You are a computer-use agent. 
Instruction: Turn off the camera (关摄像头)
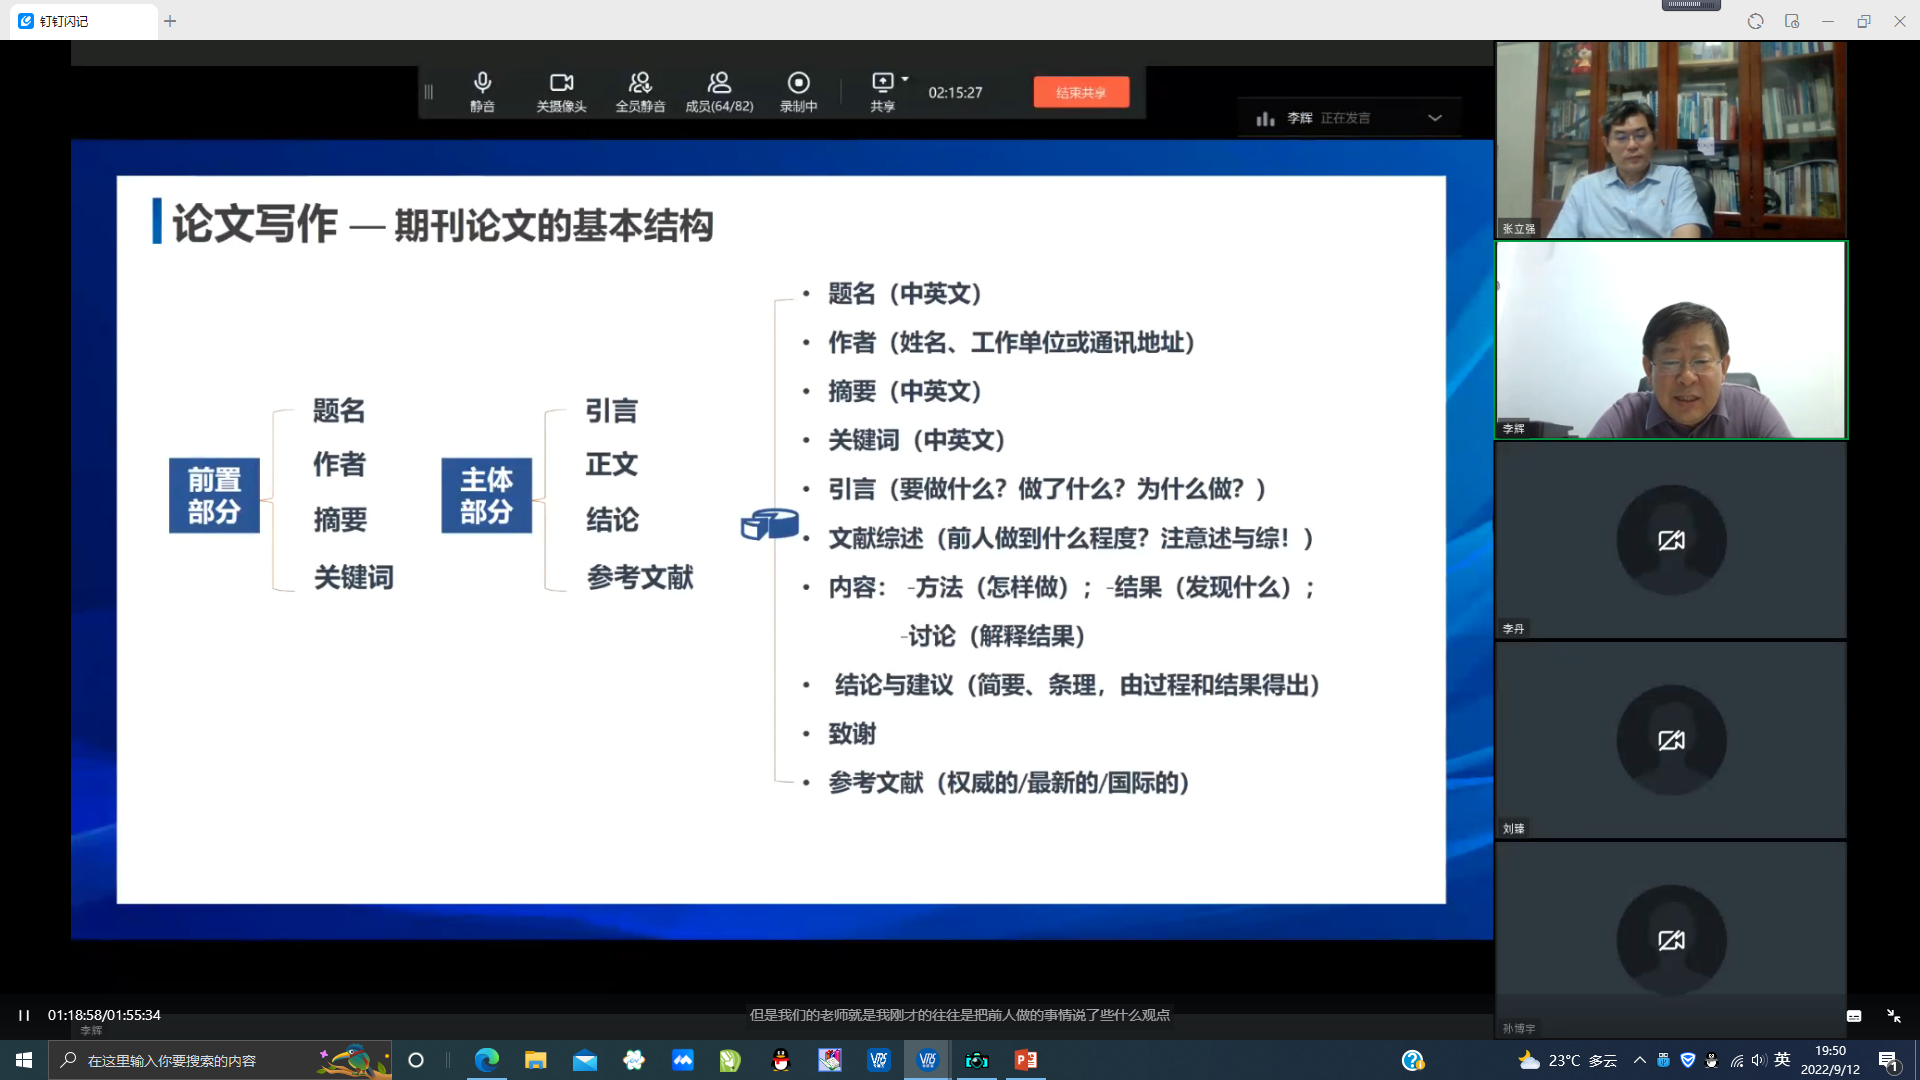point(561,91)
